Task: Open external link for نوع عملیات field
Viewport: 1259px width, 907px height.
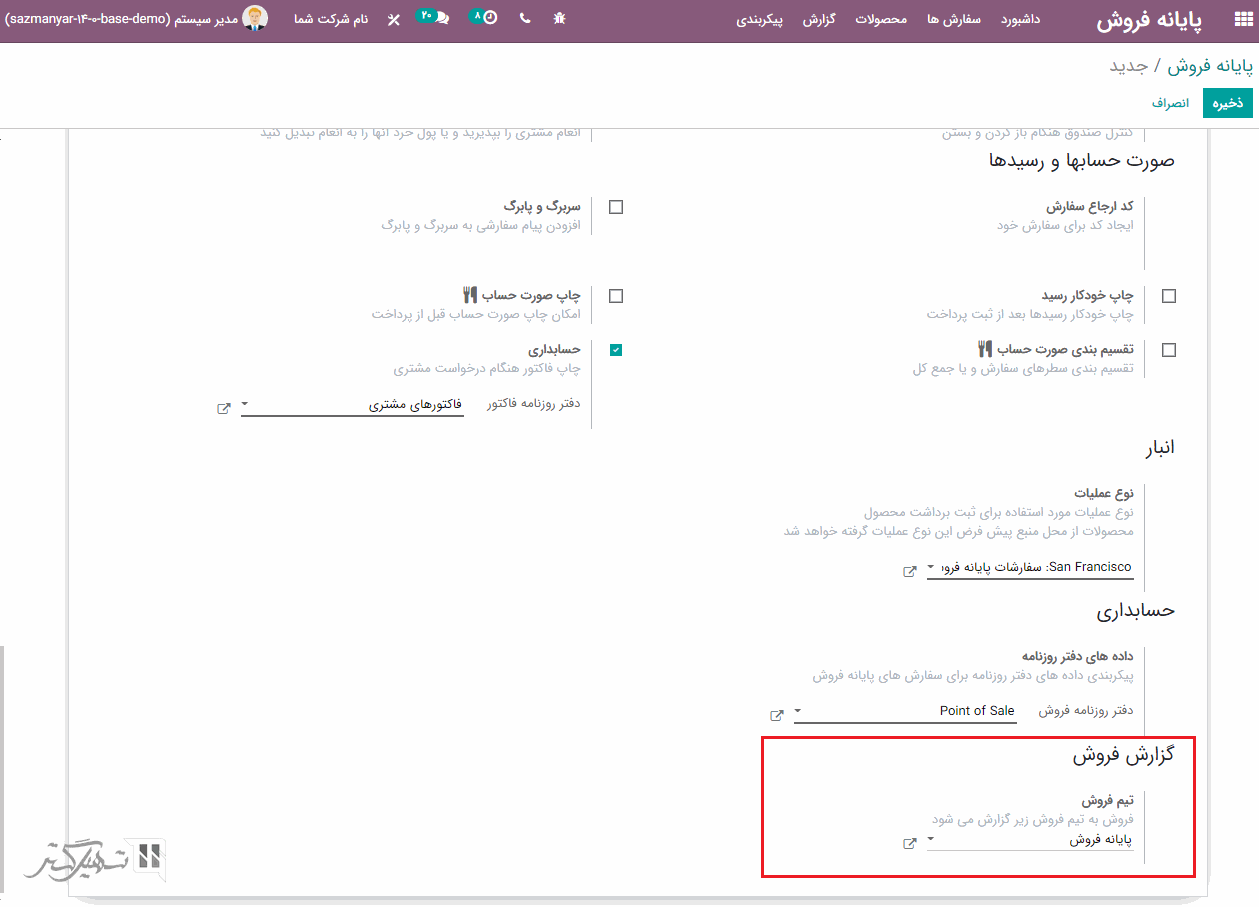Action: tap(909, 571)
